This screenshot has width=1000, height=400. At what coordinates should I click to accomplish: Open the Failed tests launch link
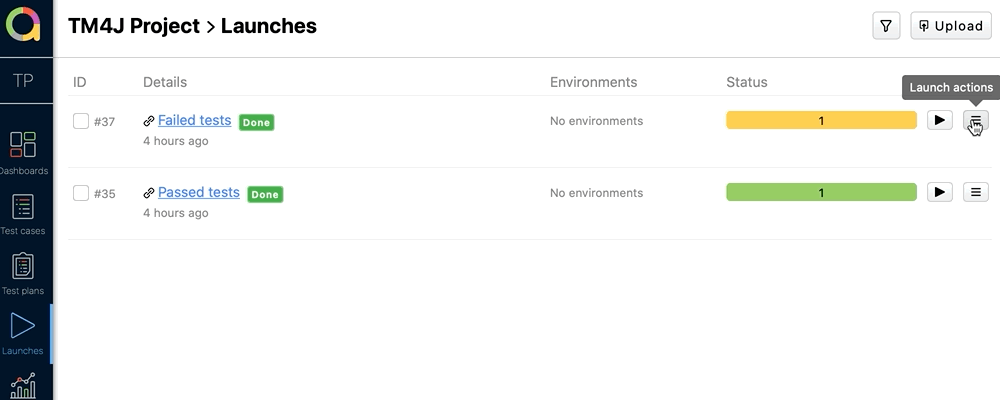194,120
